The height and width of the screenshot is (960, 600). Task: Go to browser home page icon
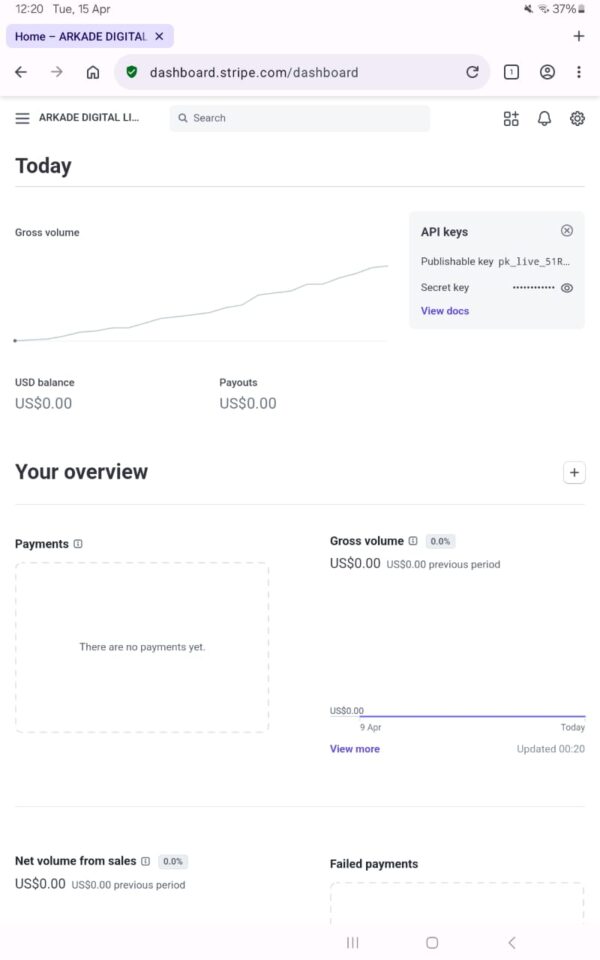[x=93, y=72]
